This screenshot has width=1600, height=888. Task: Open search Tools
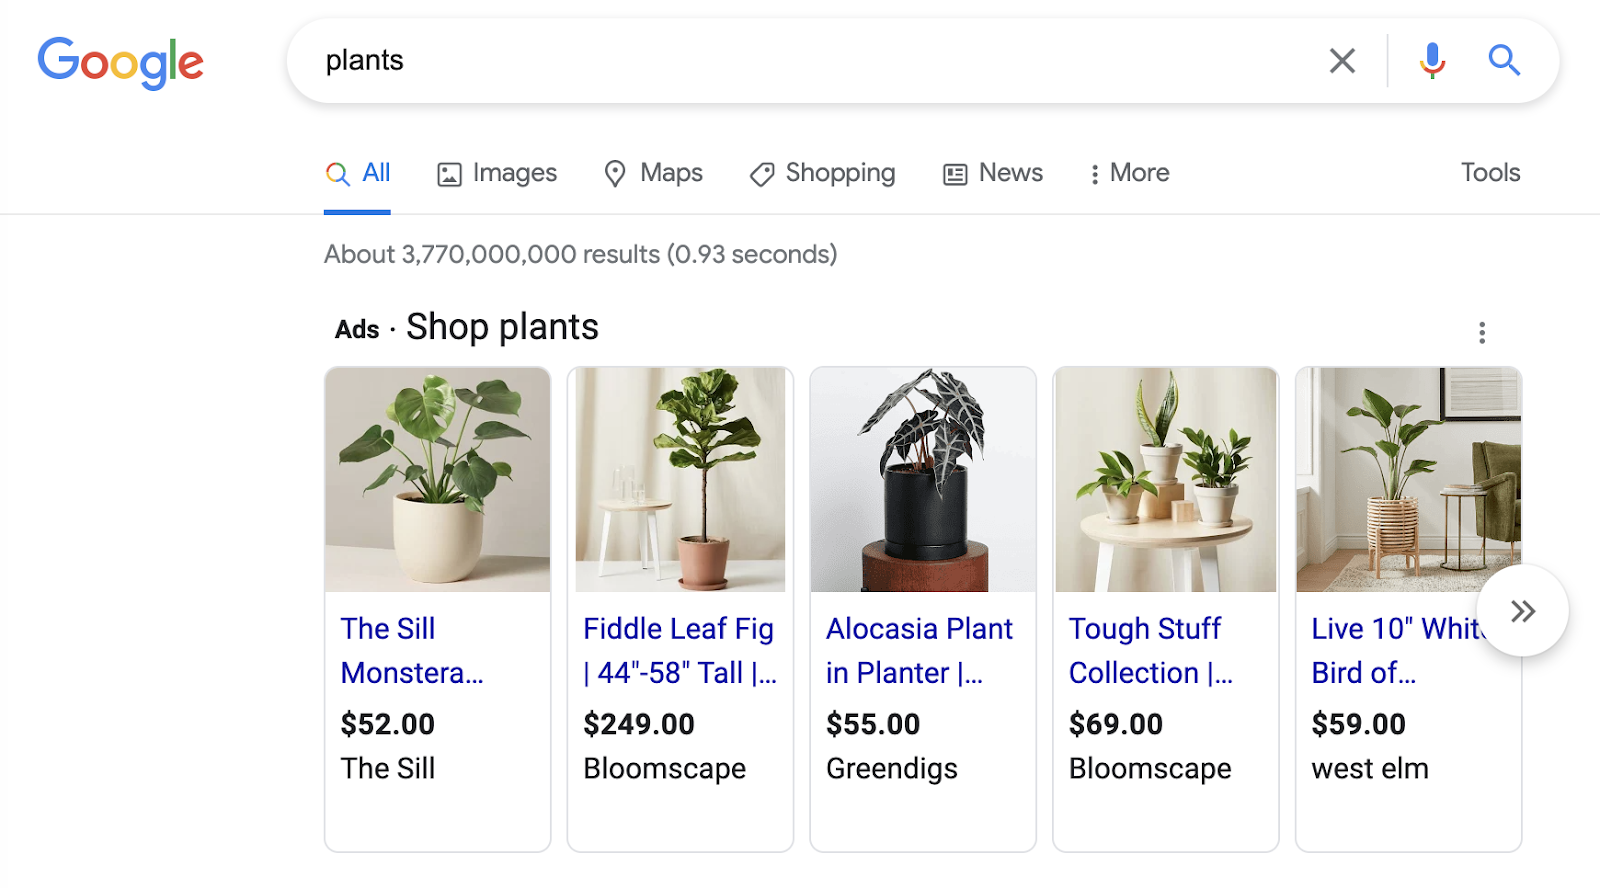point(1490,173)
